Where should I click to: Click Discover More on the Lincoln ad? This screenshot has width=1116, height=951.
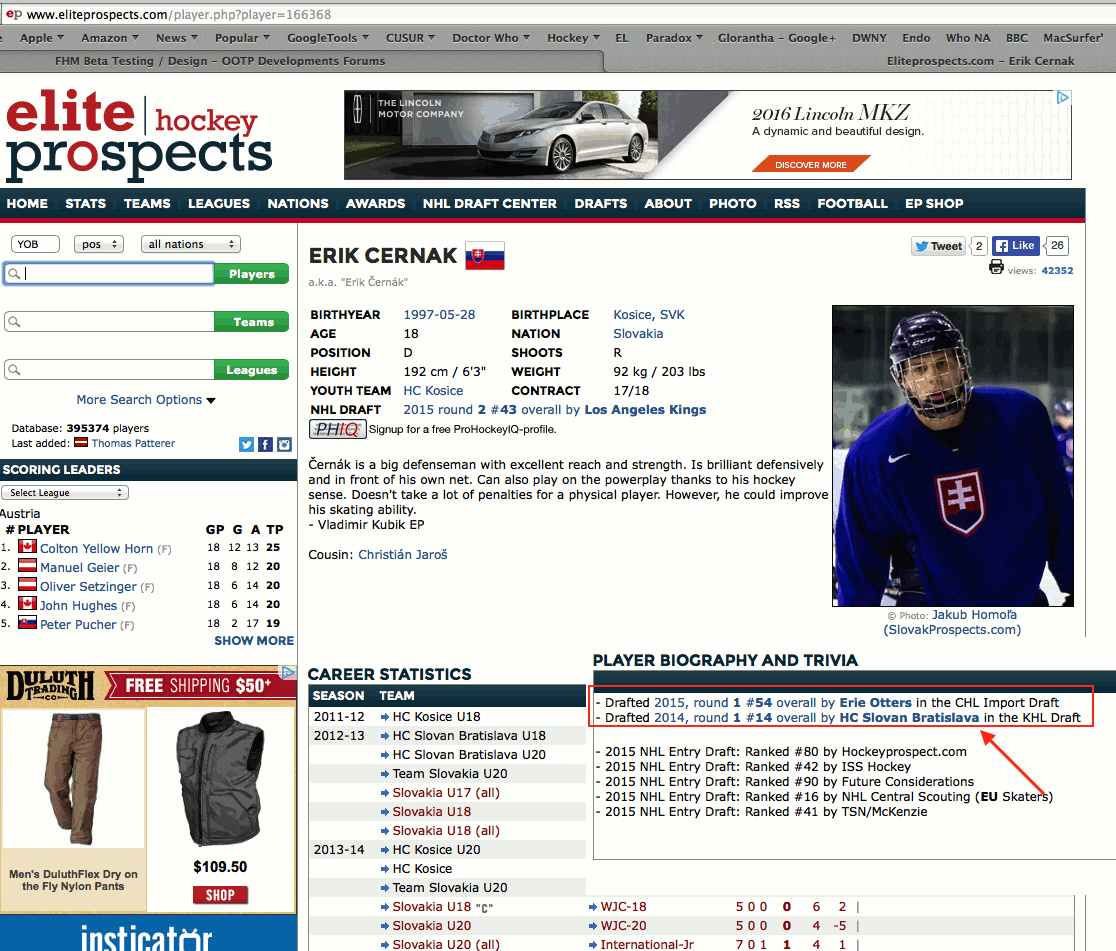811,164
